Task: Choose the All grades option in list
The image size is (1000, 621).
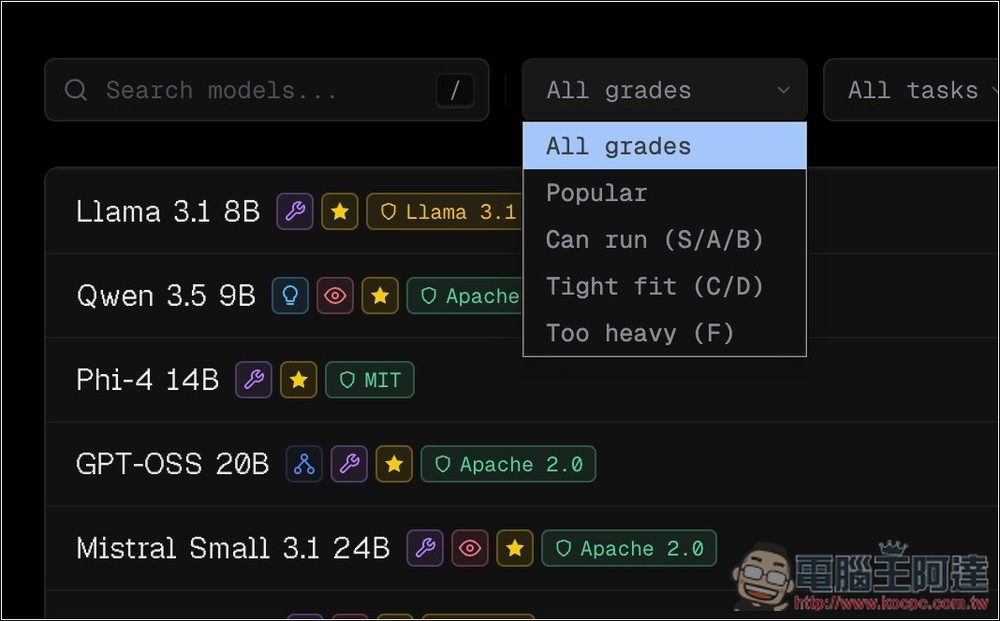Action: point(664,146)
